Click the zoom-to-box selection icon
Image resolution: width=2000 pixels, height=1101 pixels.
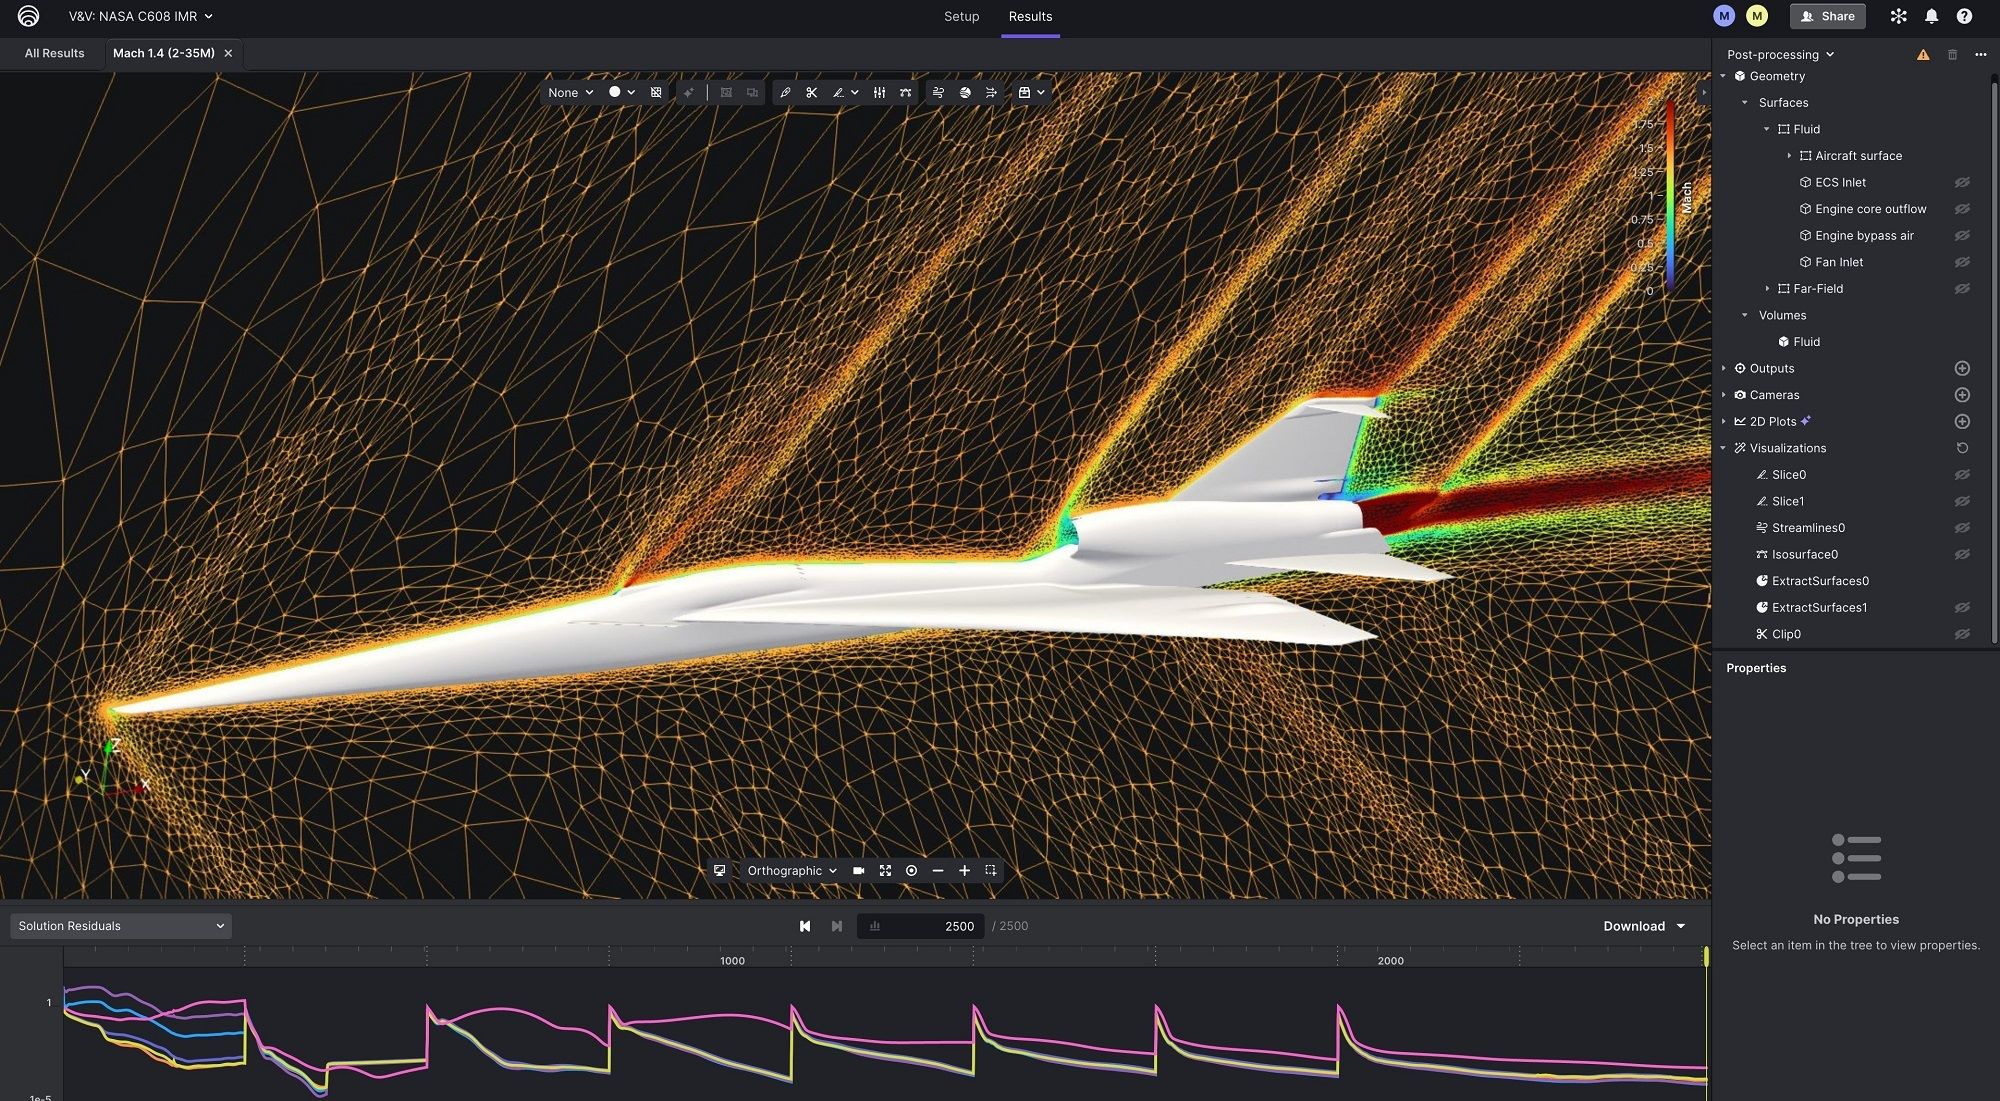pos(991,871)
